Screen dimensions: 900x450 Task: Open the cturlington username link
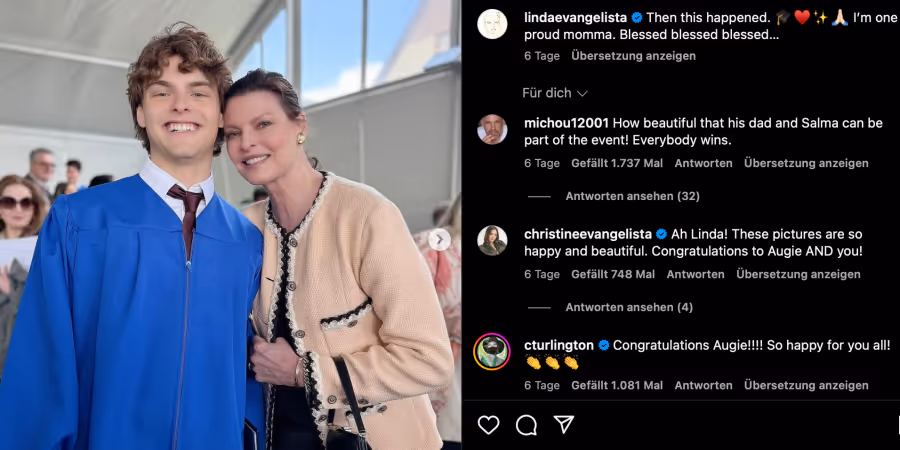(x=558, y=346)
